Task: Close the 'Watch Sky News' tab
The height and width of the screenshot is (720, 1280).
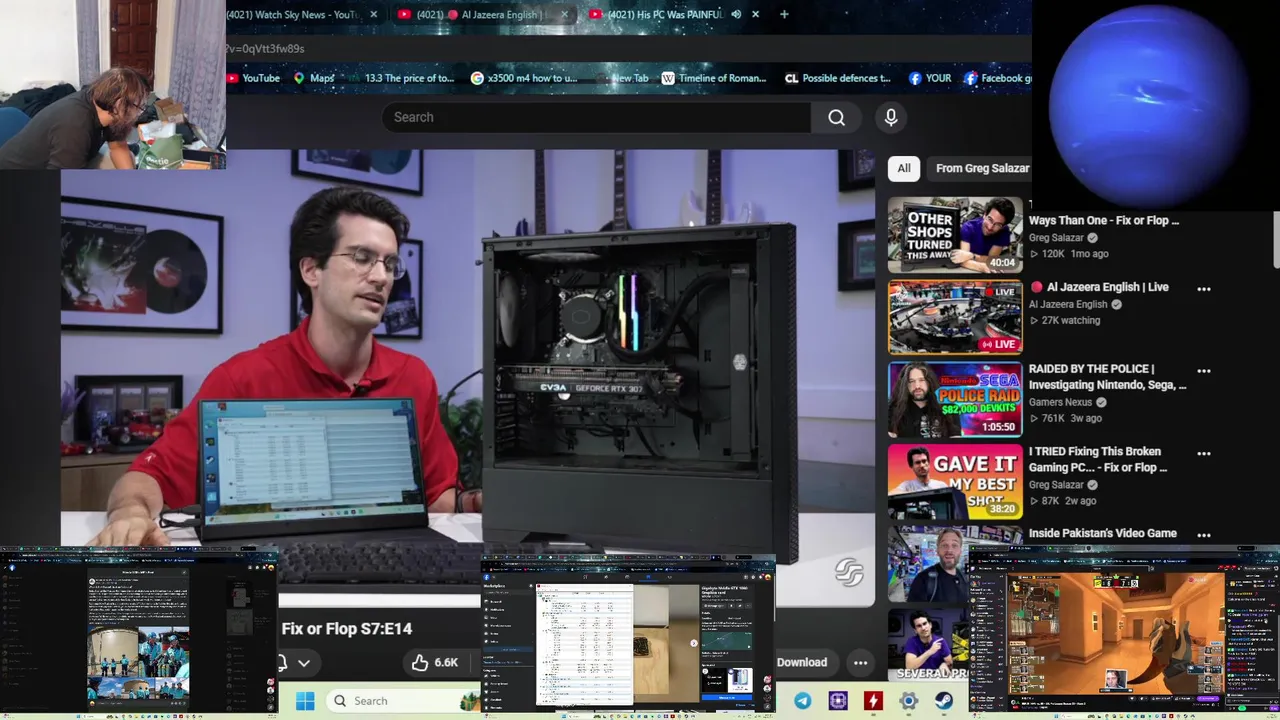Action: pyautogui.click(x=374, y=14)
